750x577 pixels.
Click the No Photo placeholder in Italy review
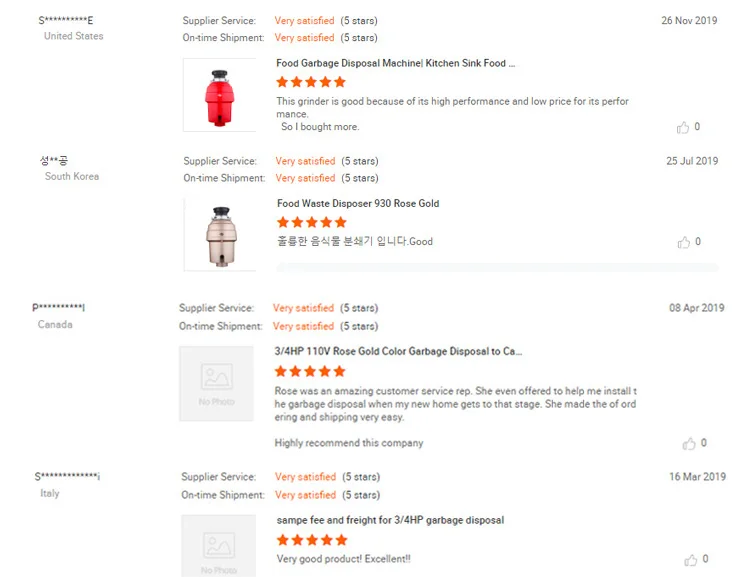click(218, 546)
